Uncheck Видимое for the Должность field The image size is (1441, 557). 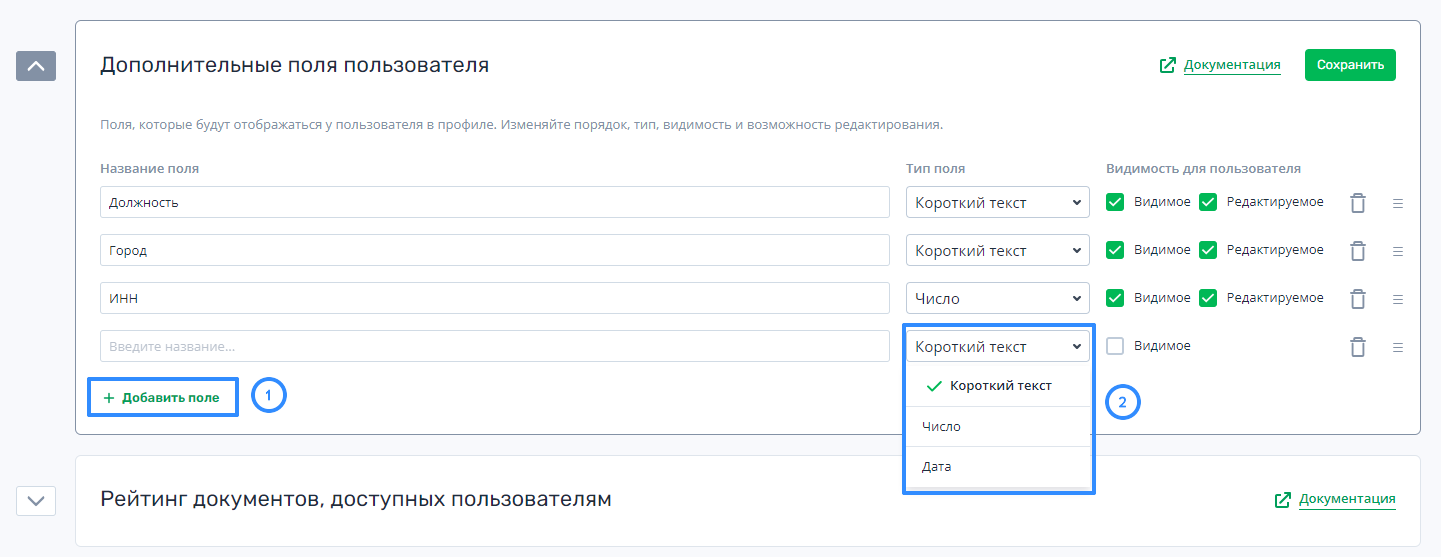click(x=1115, y=202)
